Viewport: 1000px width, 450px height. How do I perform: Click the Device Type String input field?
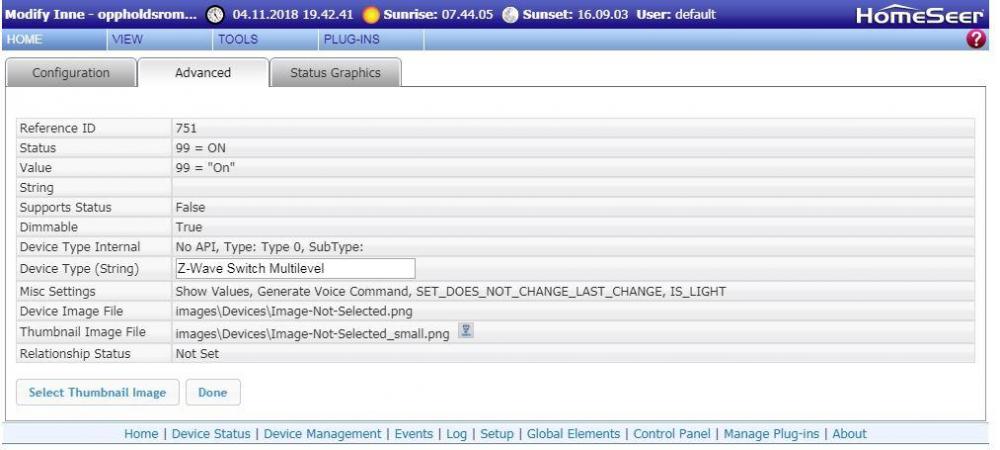click(294, 269)
